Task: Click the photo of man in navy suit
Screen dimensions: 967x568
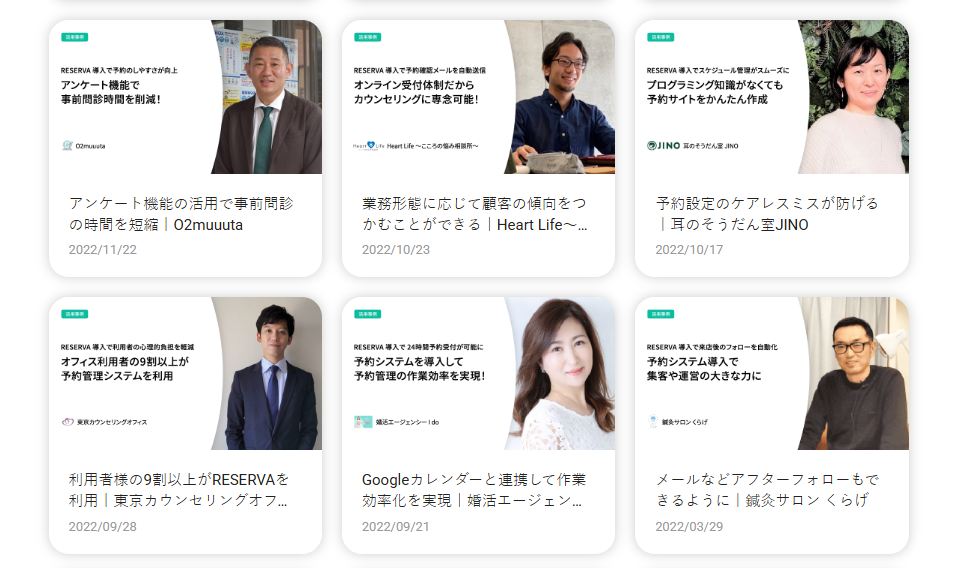Action: pyautogui.click(x=266, y=374)
